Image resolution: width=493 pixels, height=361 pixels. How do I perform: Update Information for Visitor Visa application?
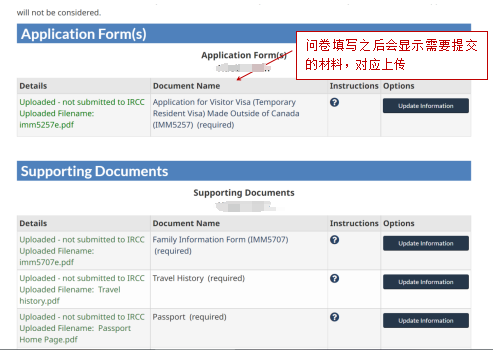(x=426, y=106)
